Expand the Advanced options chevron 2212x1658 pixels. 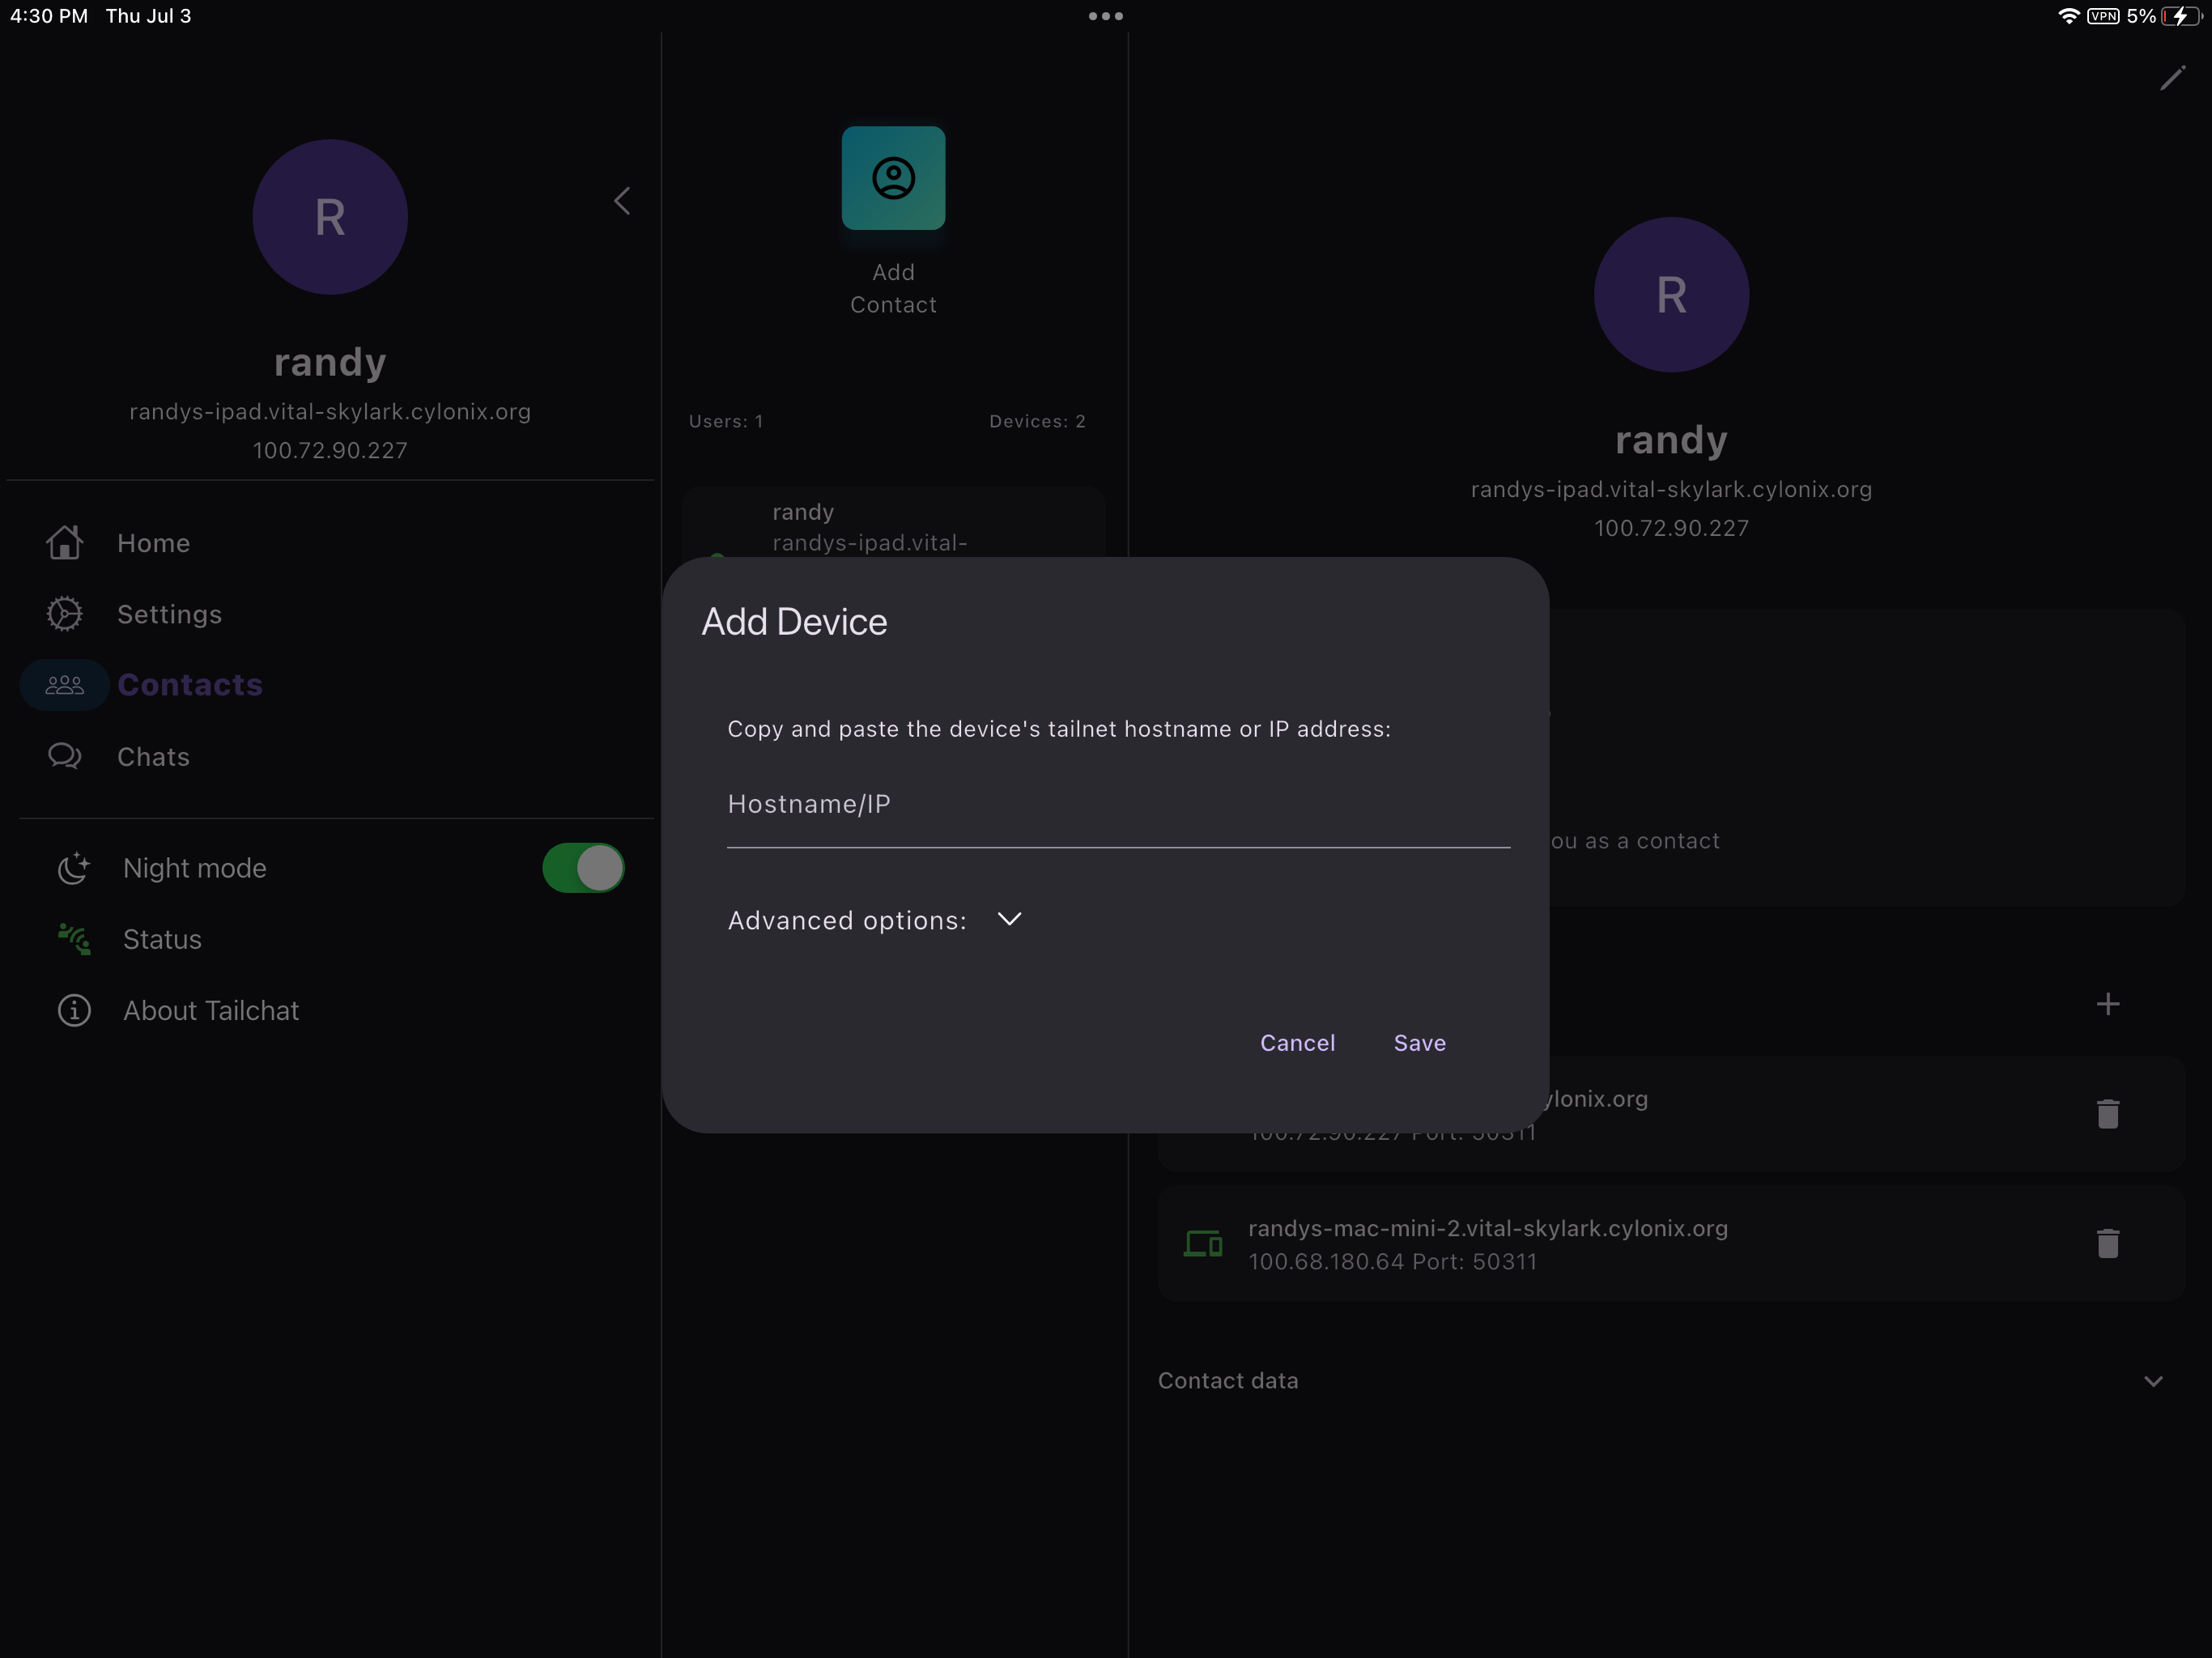coord(1009,919)
